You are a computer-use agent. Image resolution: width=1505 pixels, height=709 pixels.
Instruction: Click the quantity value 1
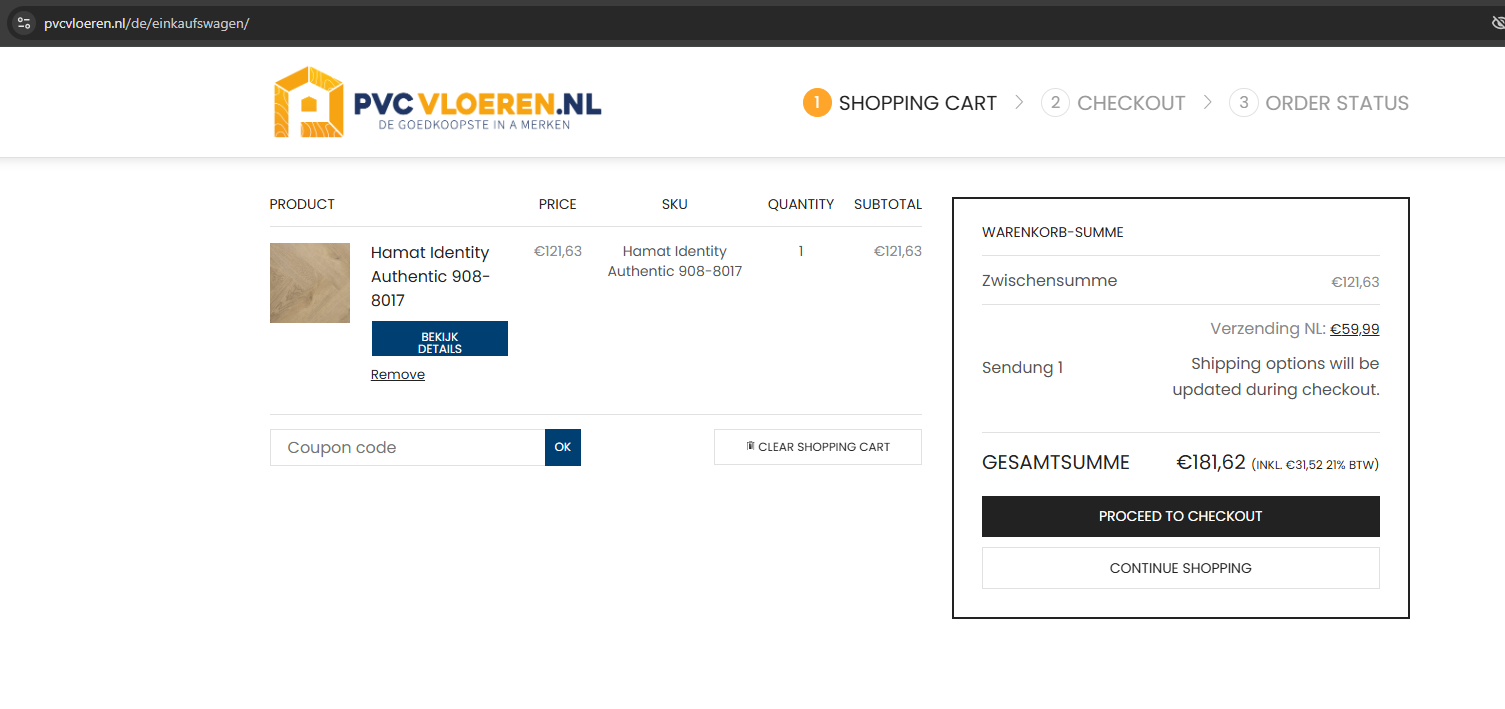click(x=801, y=252)
